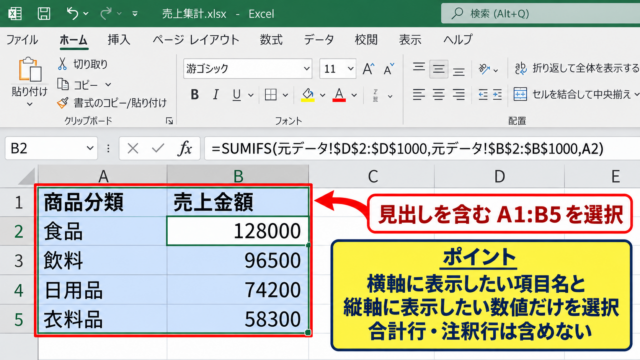
Task: Open the データ tab
Action: tap(319, 40)
